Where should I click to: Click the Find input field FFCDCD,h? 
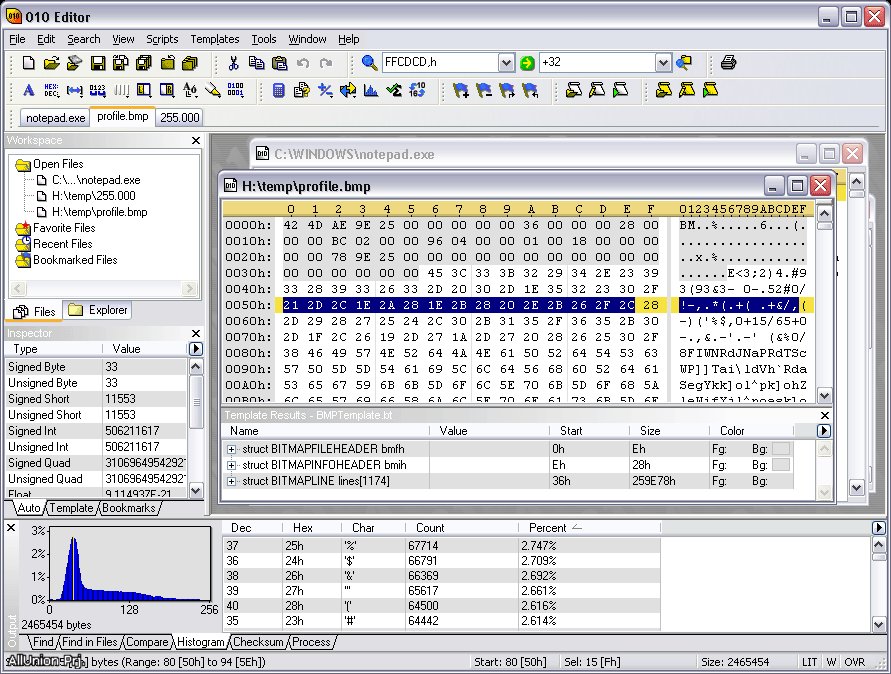pyautogui.click(x=440, y=63)
